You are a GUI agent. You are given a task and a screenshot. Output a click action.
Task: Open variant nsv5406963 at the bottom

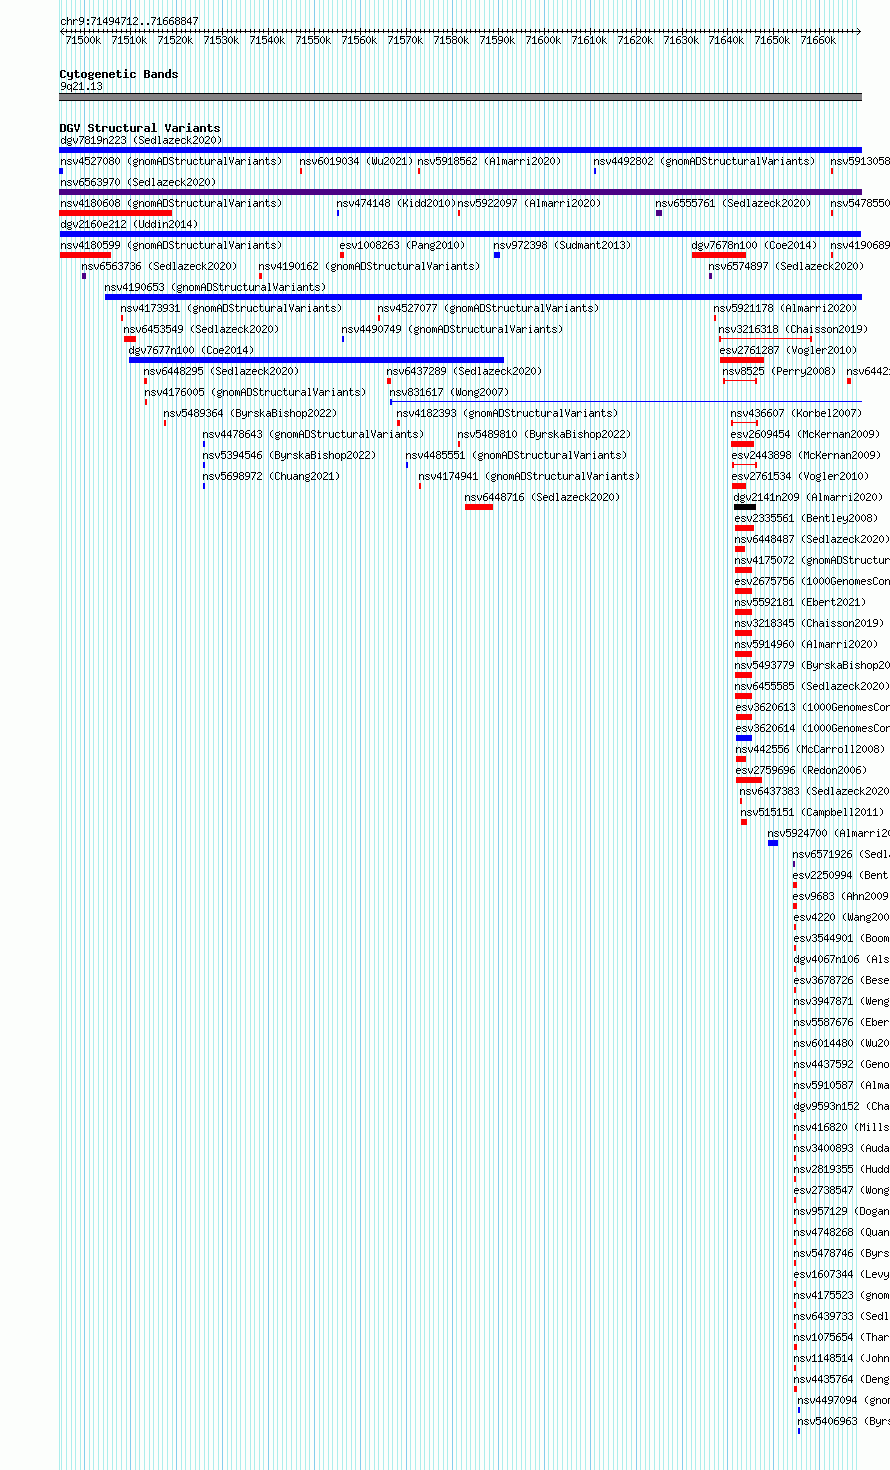pos(843,1421)
